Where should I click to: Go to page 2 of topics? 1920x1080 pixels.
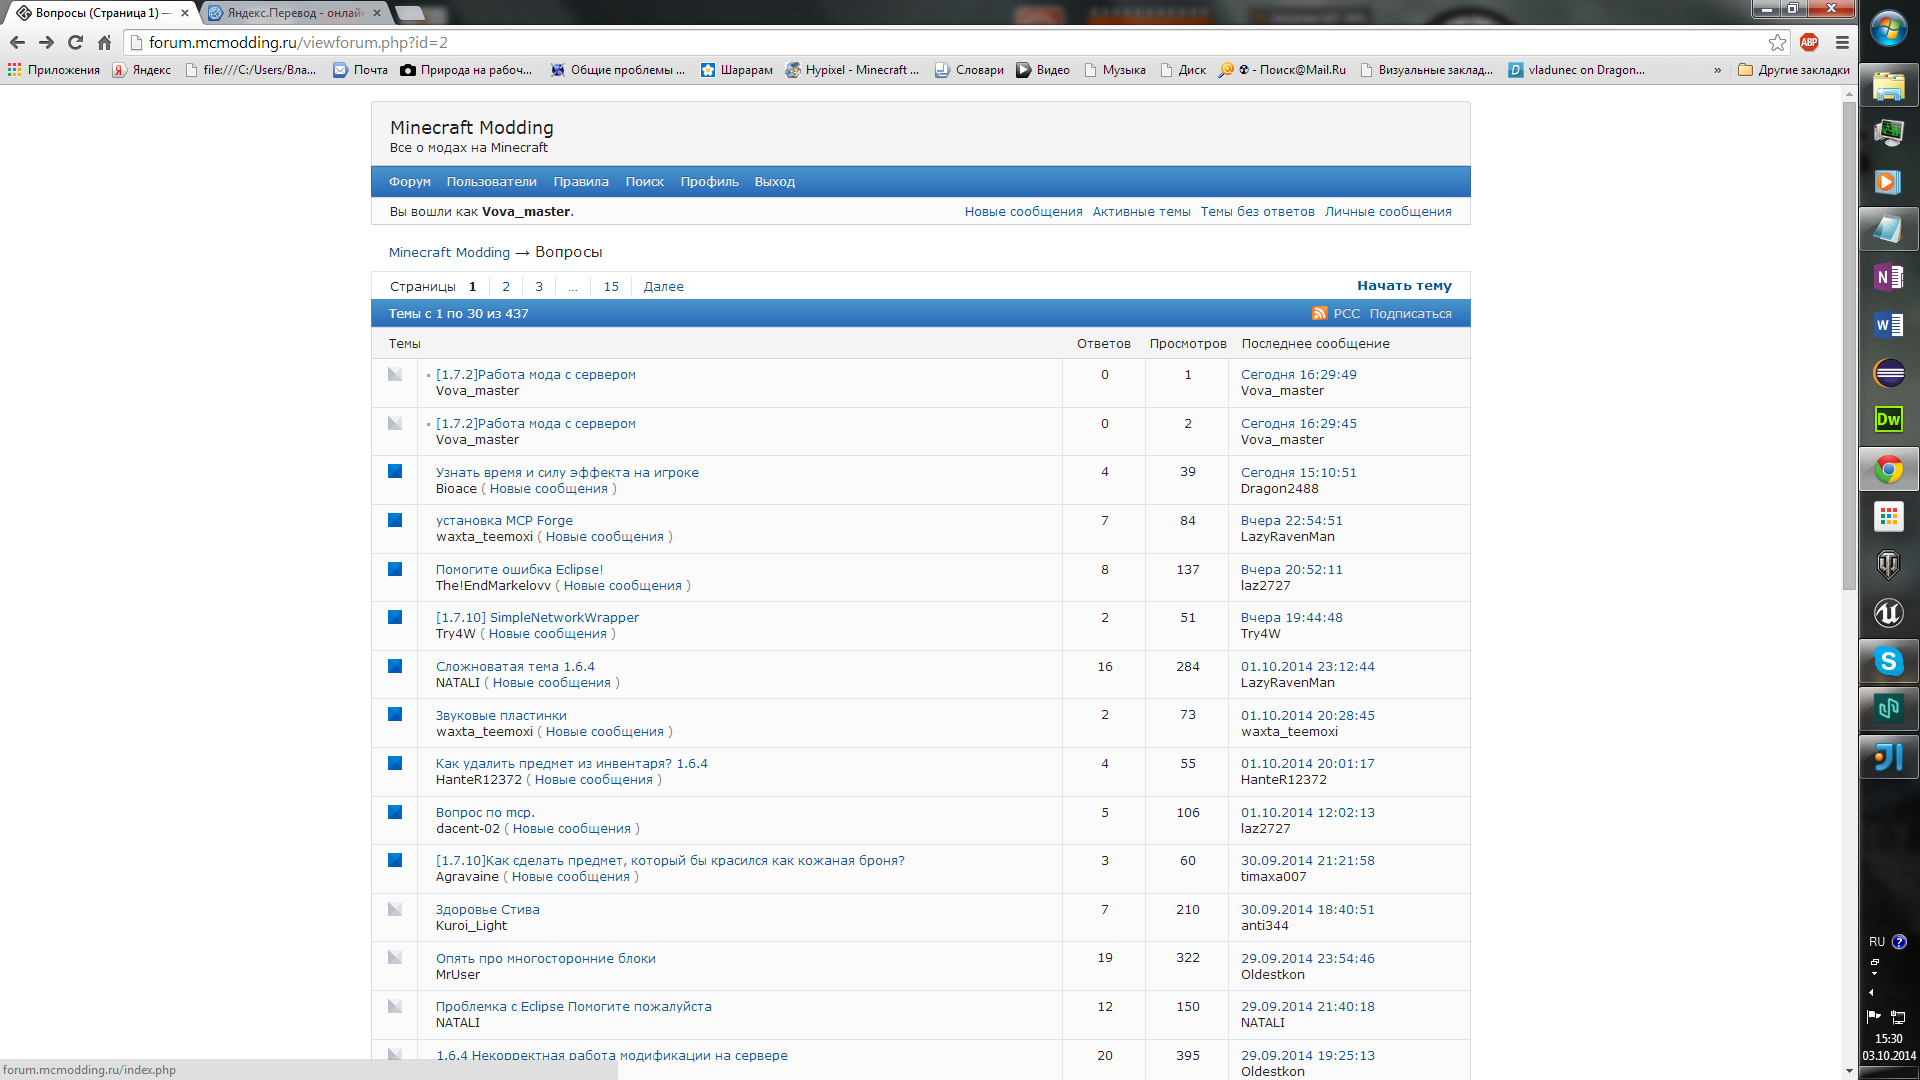pyautogui.click(x=506, y=287)
